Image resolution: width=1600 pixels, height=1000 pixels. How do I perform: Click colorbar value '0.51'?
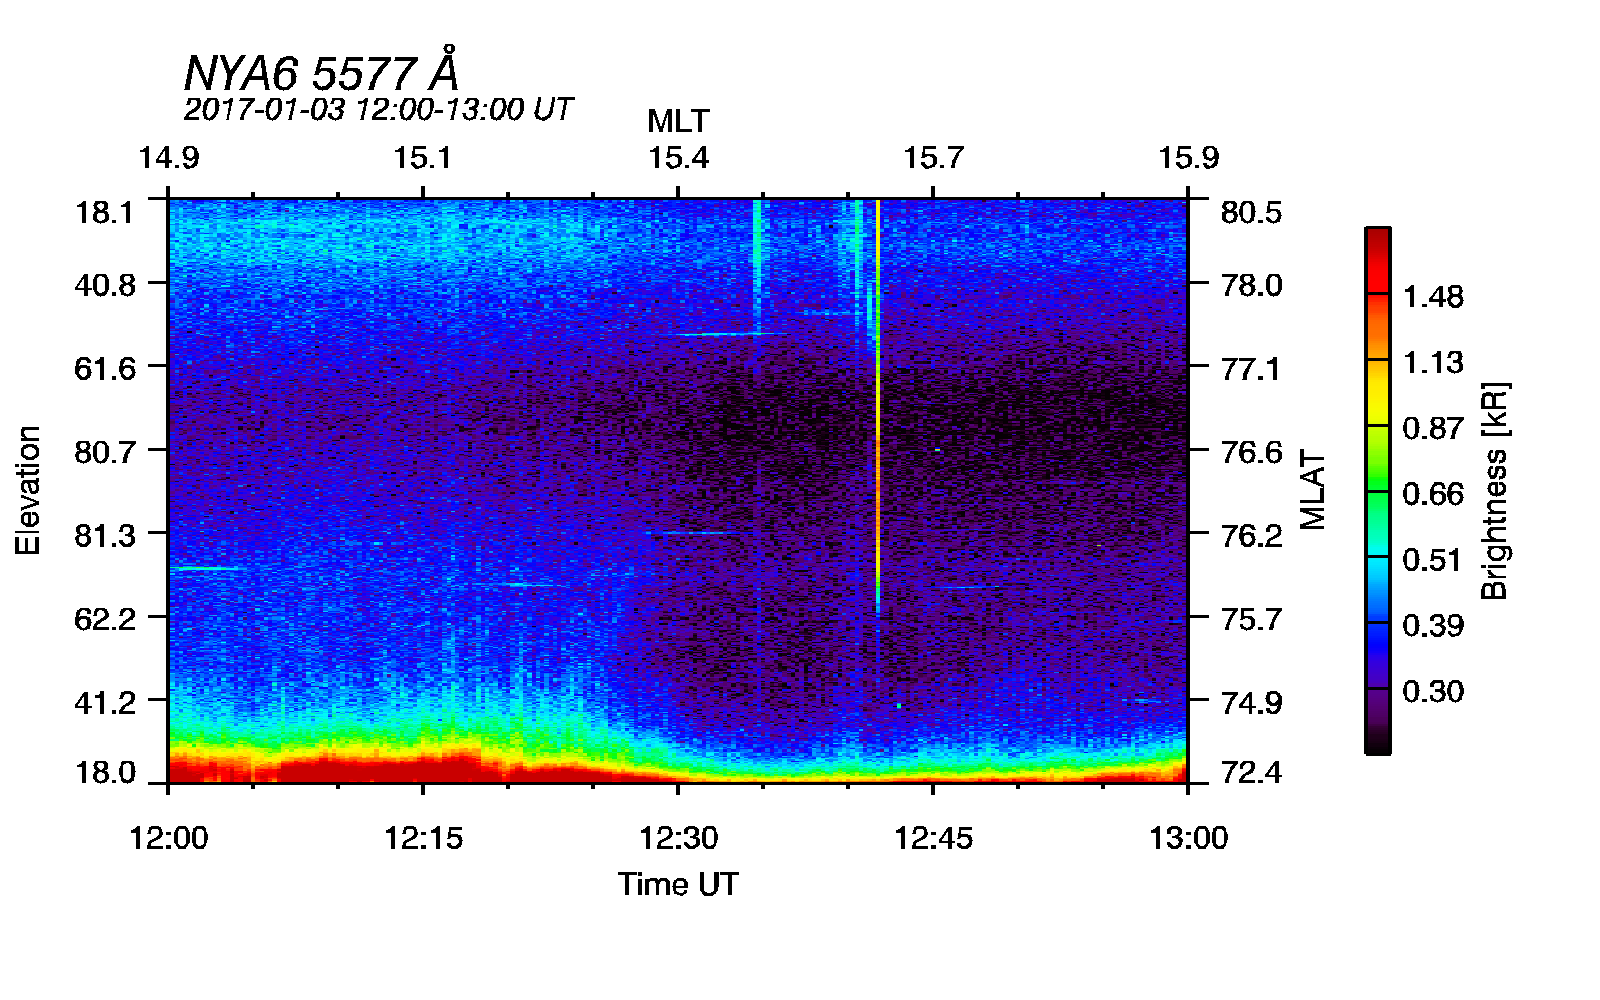(1433, 560)
